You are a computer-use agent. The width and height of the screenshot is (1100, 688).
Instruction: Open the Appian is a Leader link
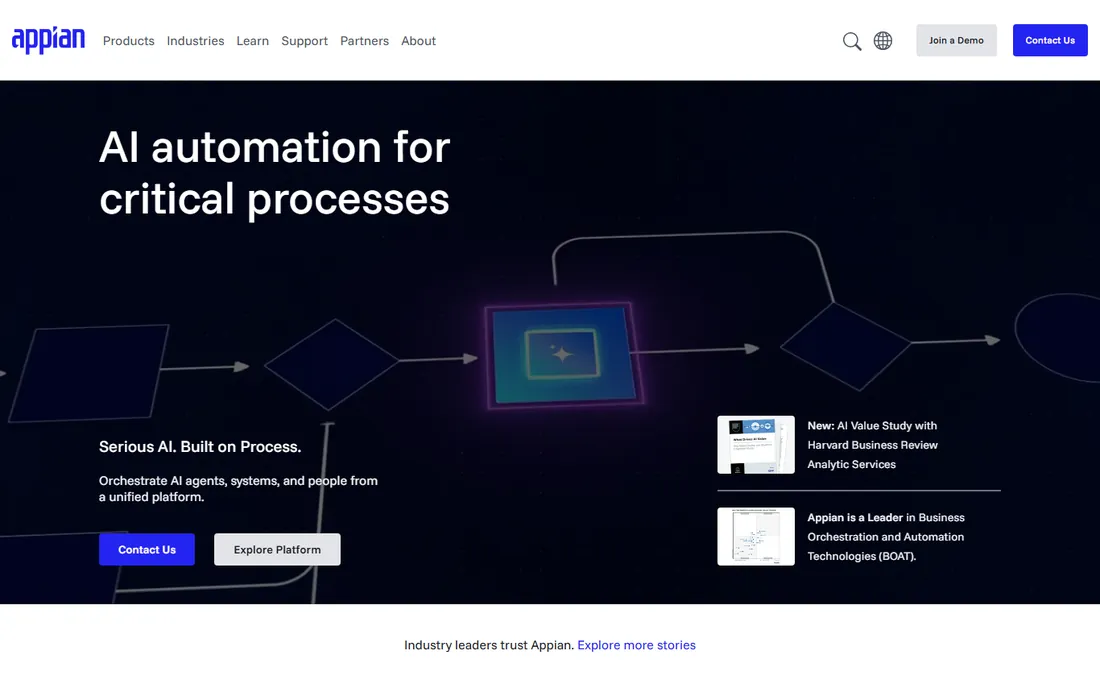pyautogui.click(x=886, y=537)
